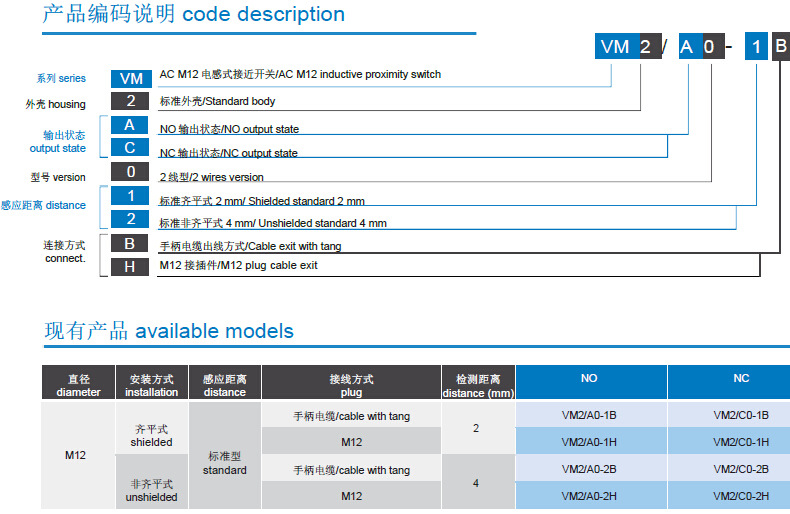Open model VM2/C0-1H
The width and height of the screenshot is (790, 514).
coord(741,442)
